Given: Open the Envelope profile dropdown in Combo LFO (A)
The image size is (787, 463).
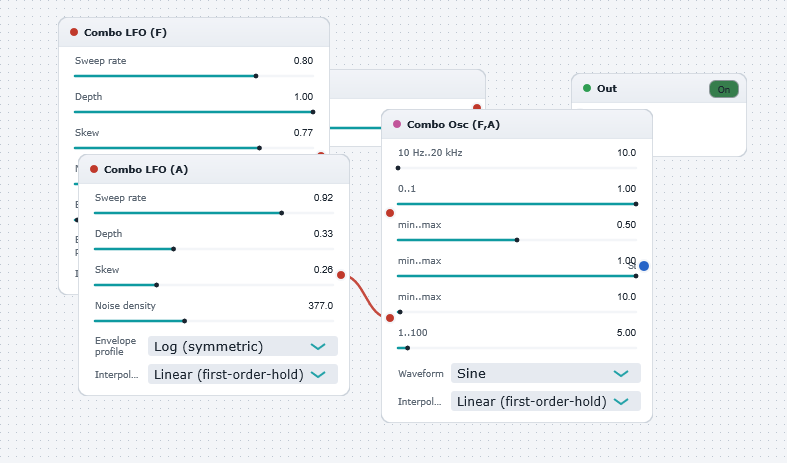Looking at the screenshot, I should (242, 346).
